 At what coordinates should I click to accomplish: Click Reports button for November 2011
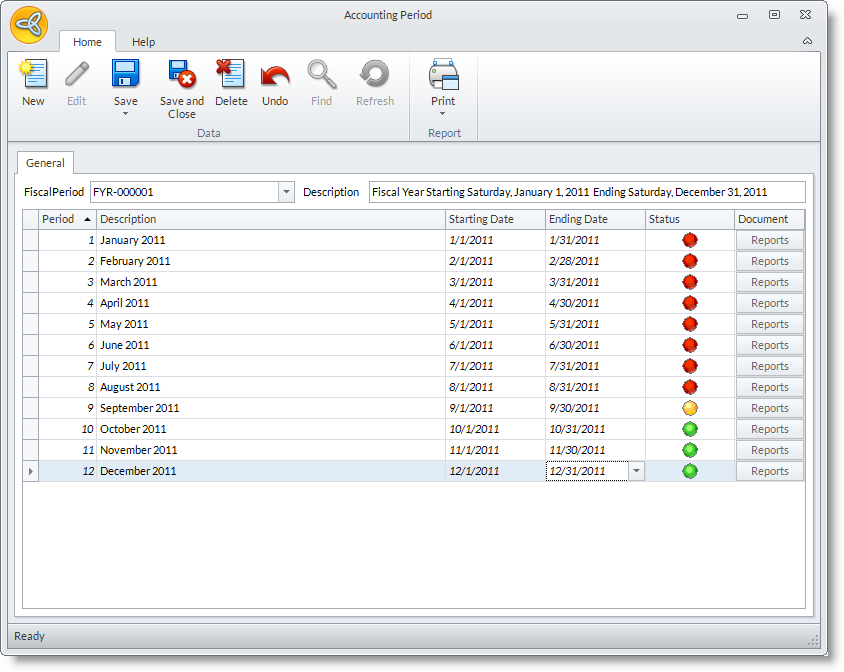coord(770,450)
